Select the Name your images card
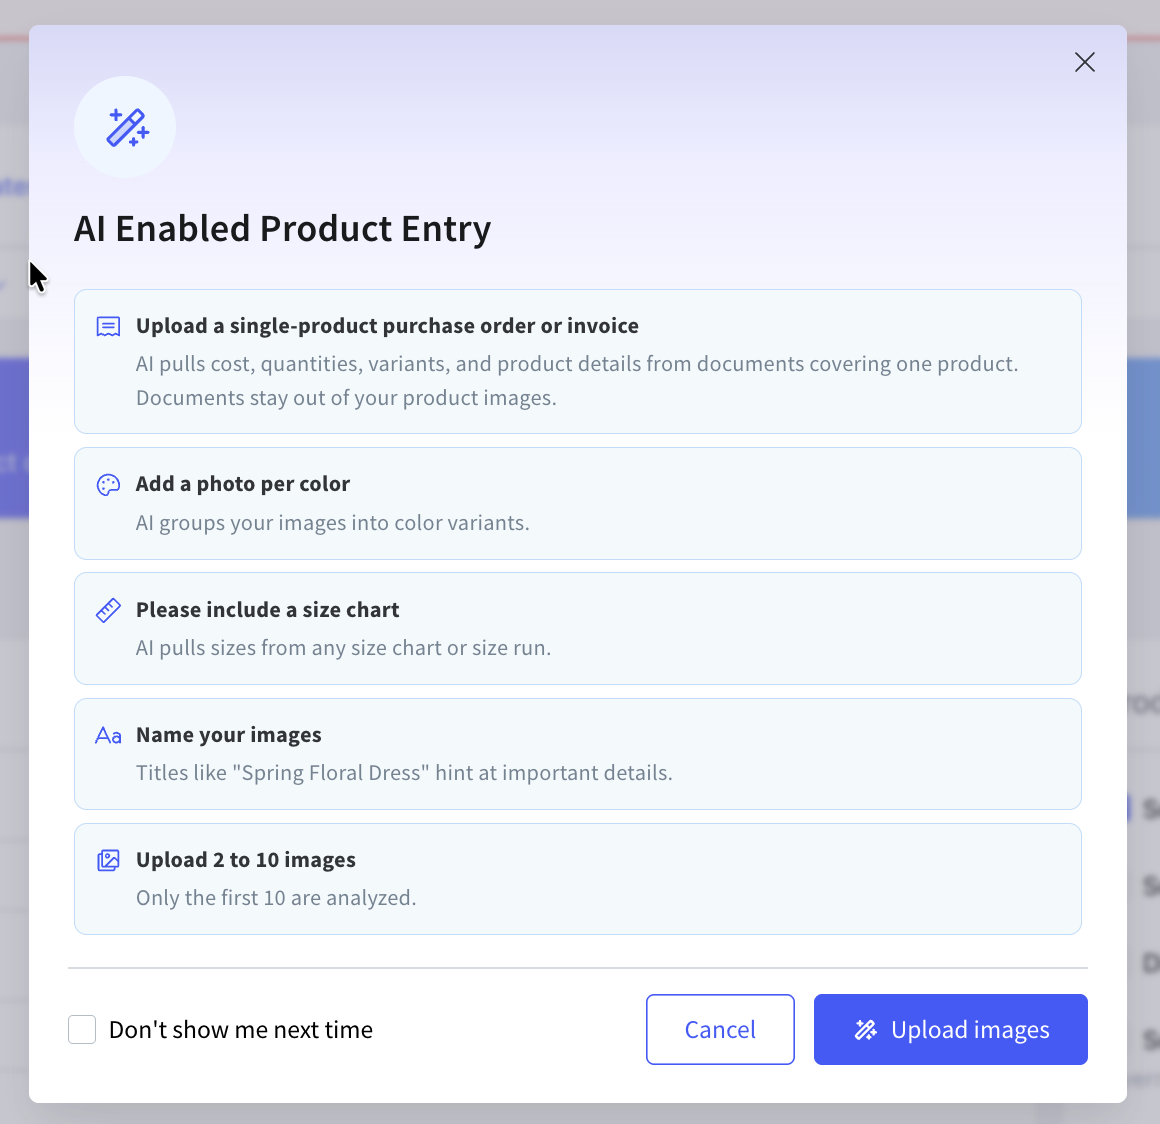1160x1124 pixels. click(578, 754)
